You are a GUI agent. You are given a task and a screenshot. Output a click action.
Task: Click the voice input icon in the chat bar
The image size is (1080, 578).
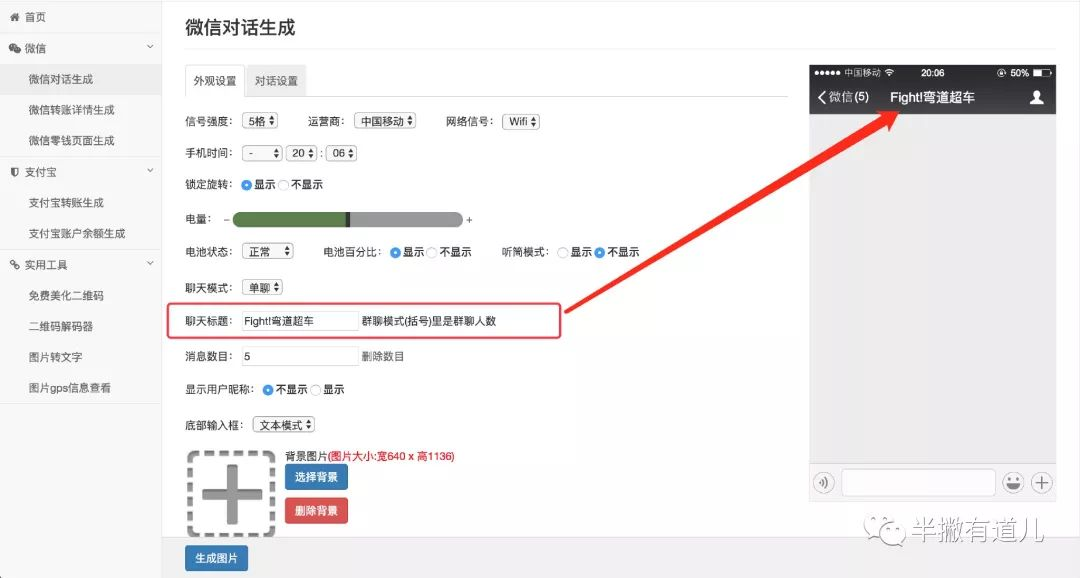coord(824,483)
